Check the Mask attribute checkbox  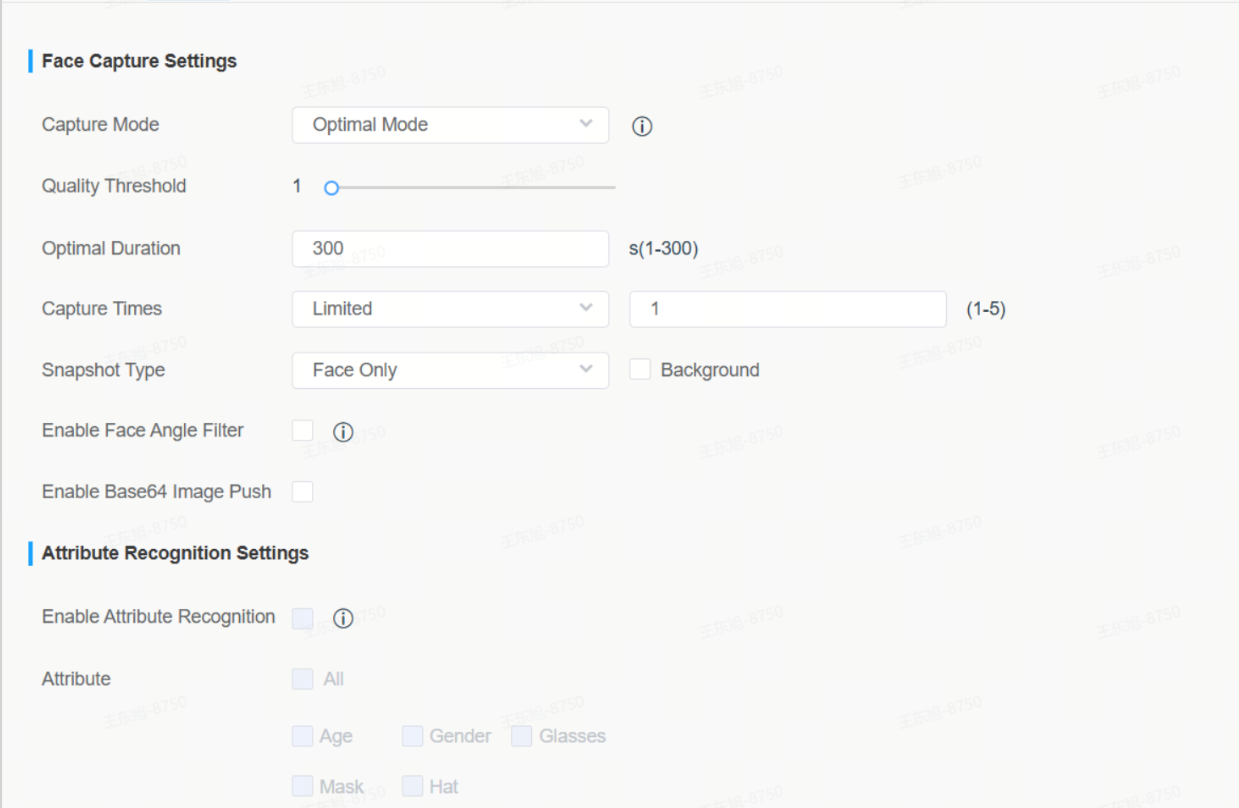[x=303, y=786]
